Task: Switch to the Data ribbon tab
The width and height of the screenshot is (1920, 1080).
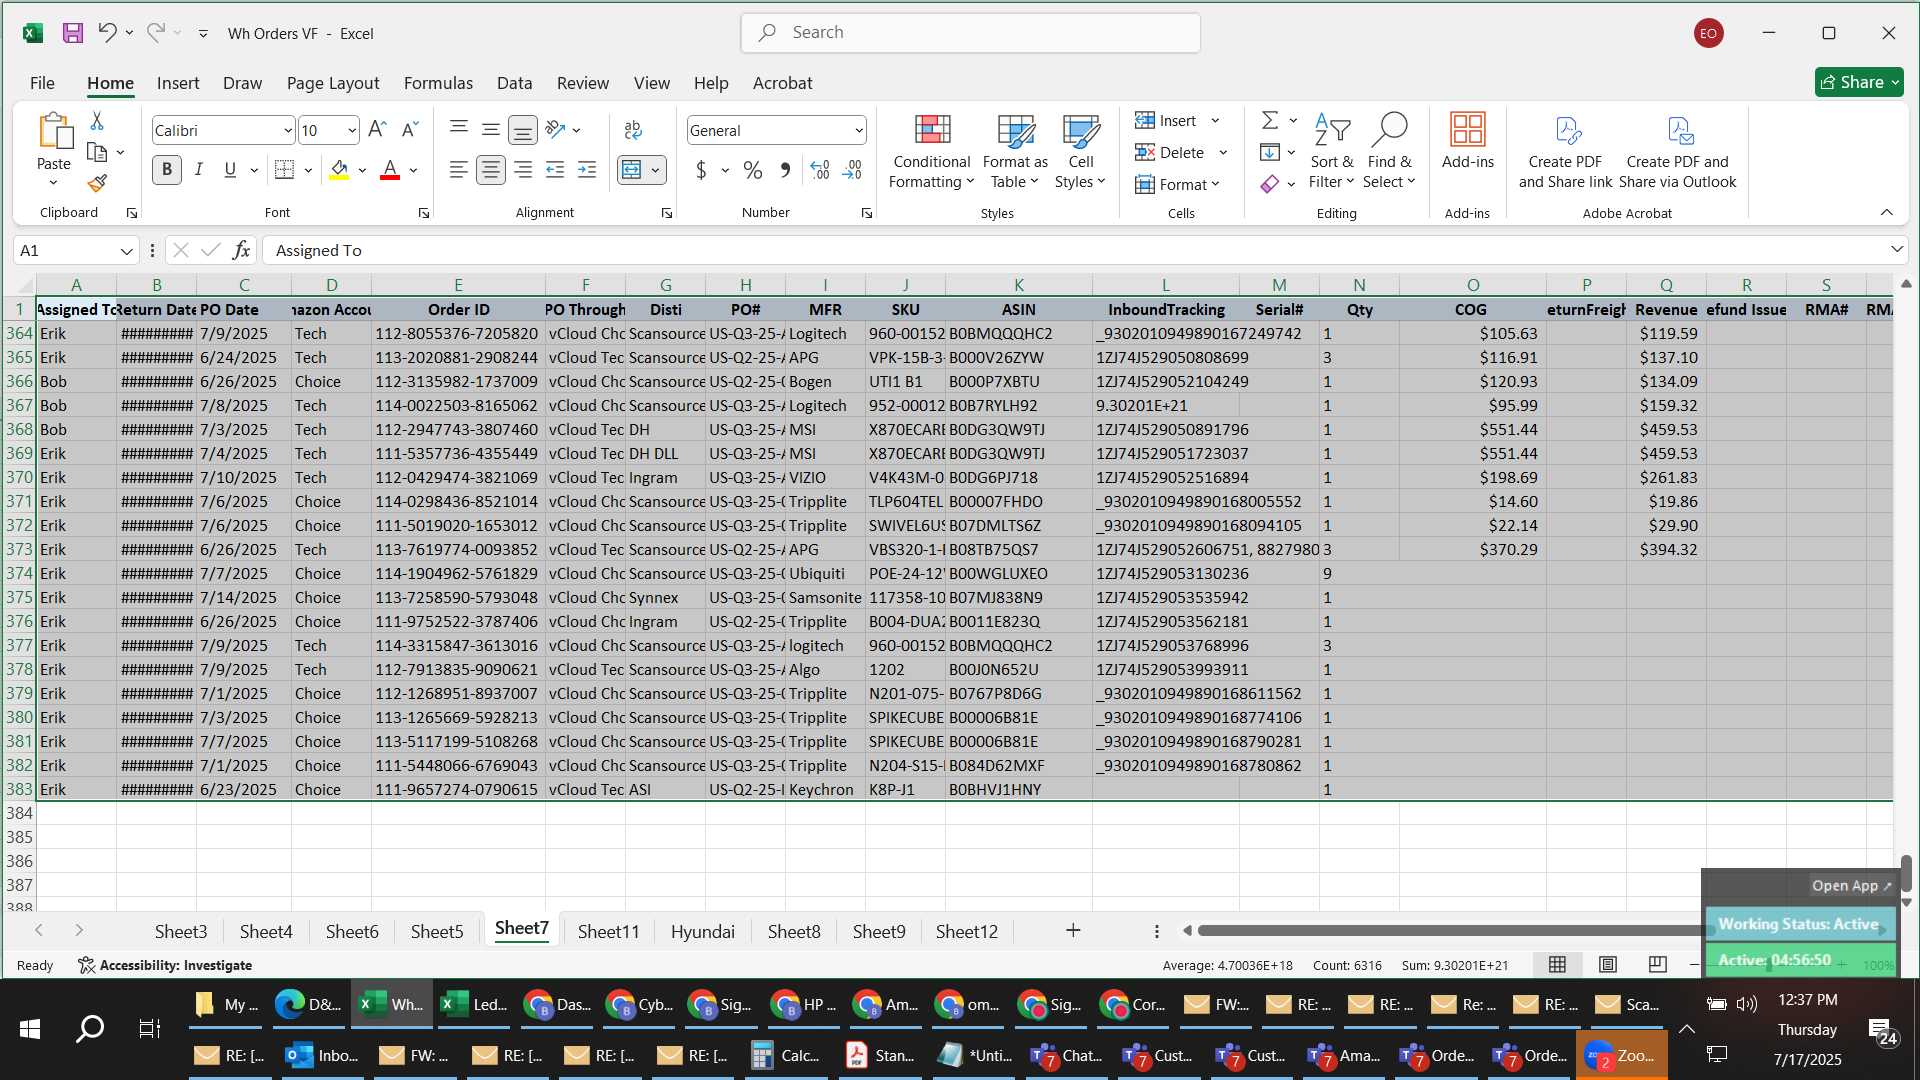Action: click(514, 83)
